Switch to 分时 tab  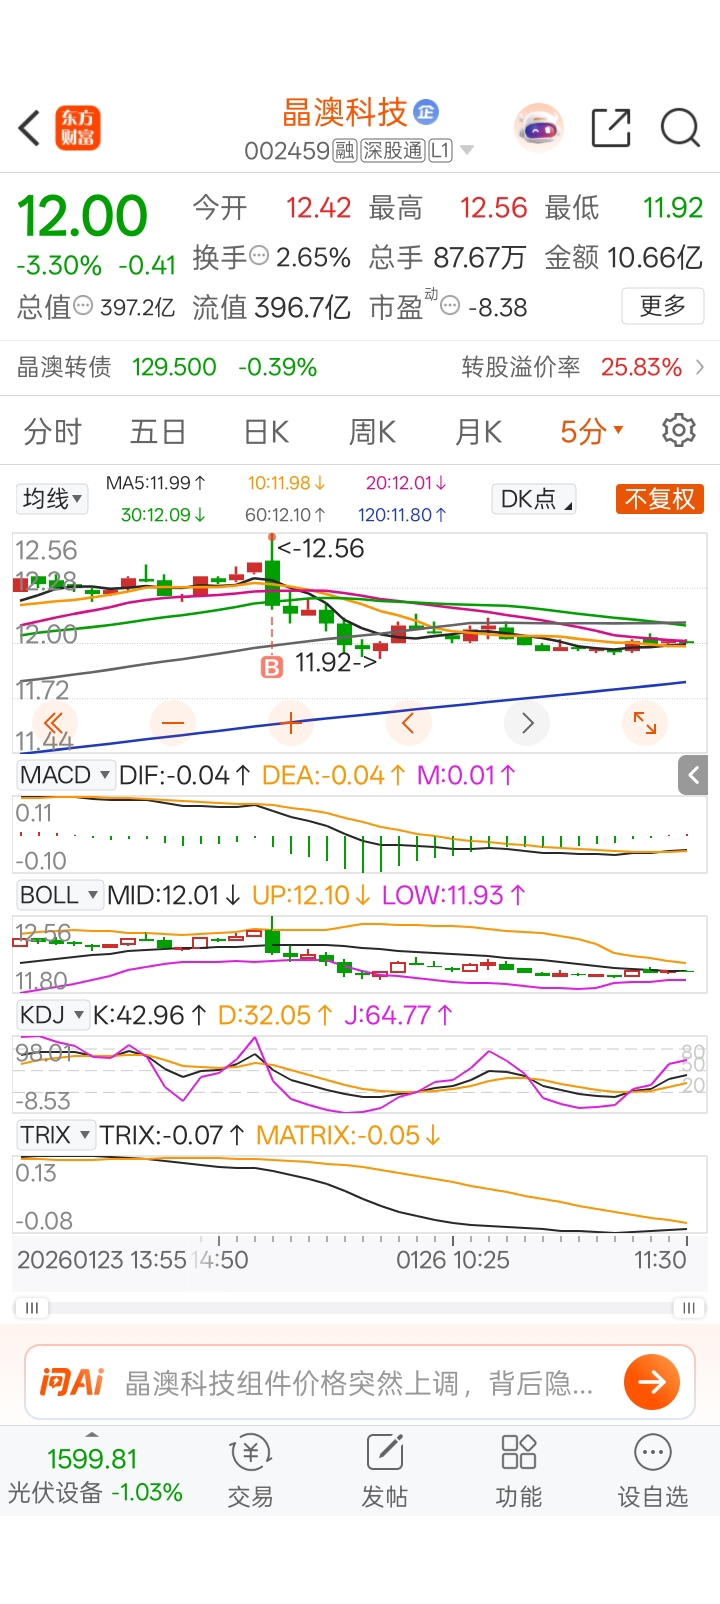click(x=53, y=432)
